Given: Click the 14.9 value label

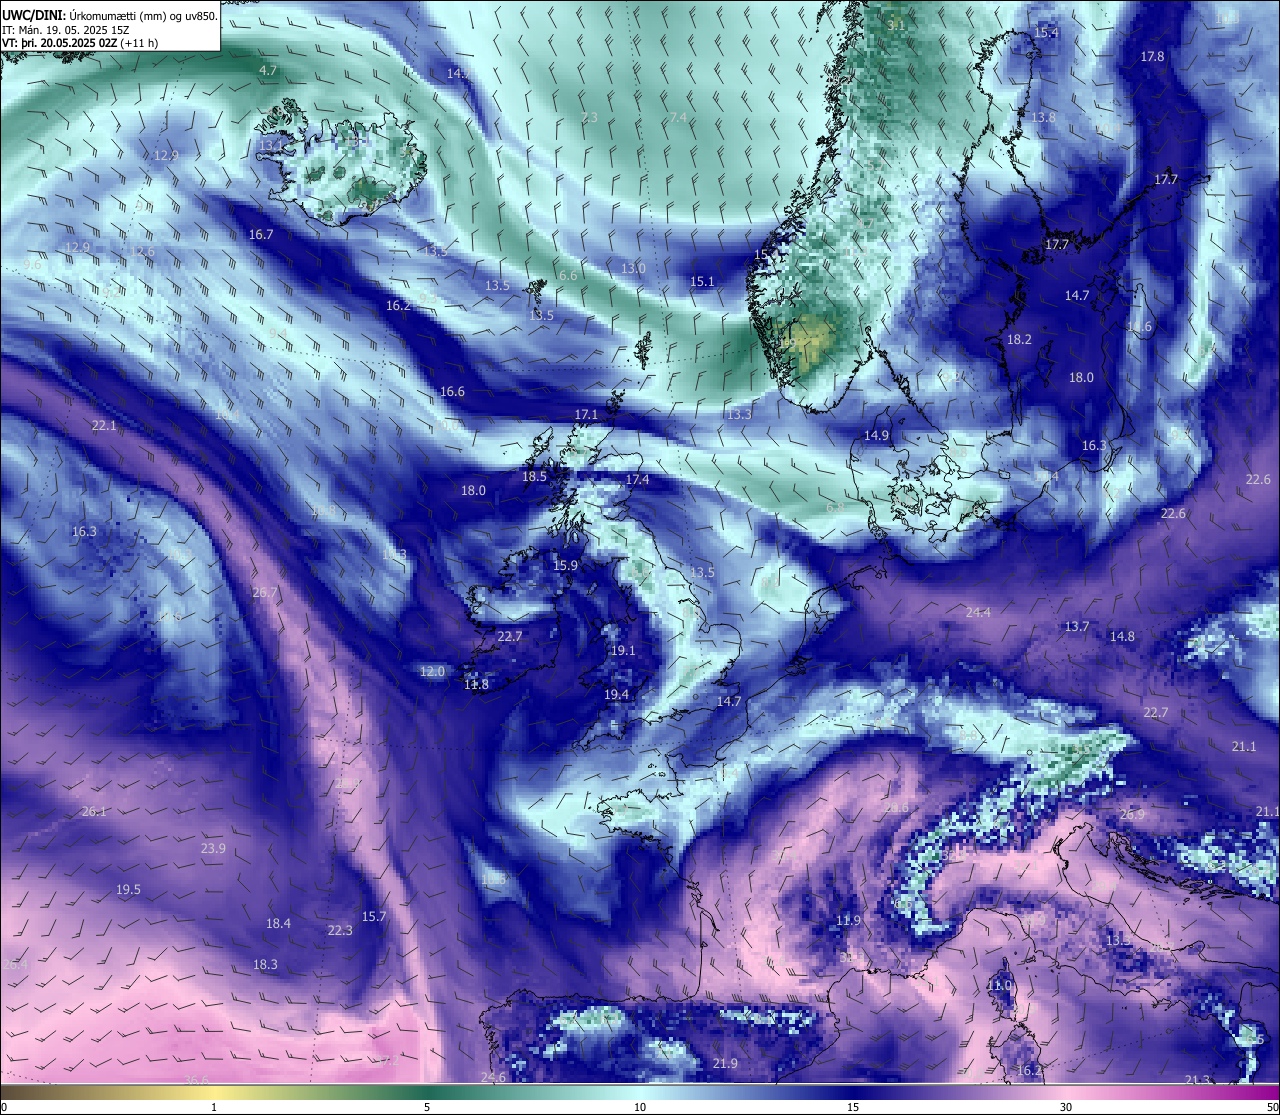Looking at the screenshot, I should pos(876,436).
